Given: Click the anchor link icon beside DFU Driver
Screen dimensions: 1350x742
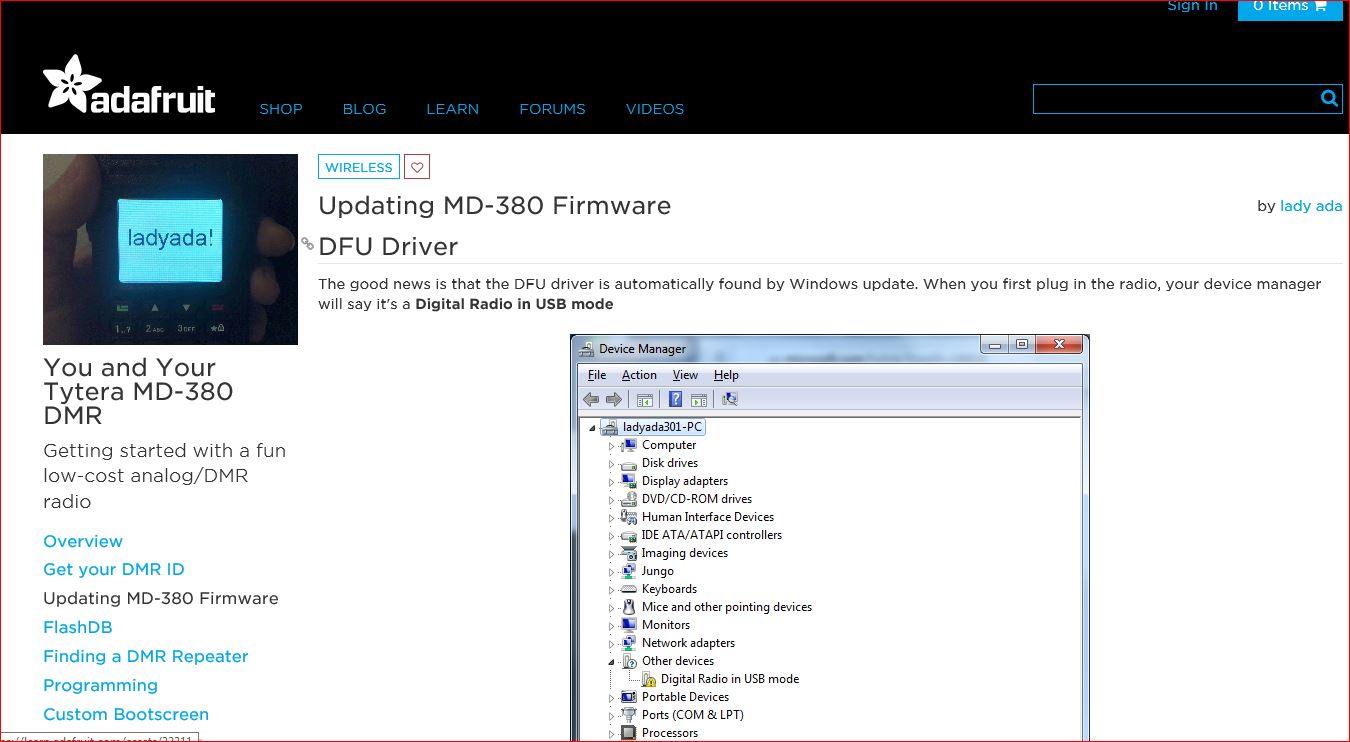Looking at the screenshot, I should click(x=307, y=243).
